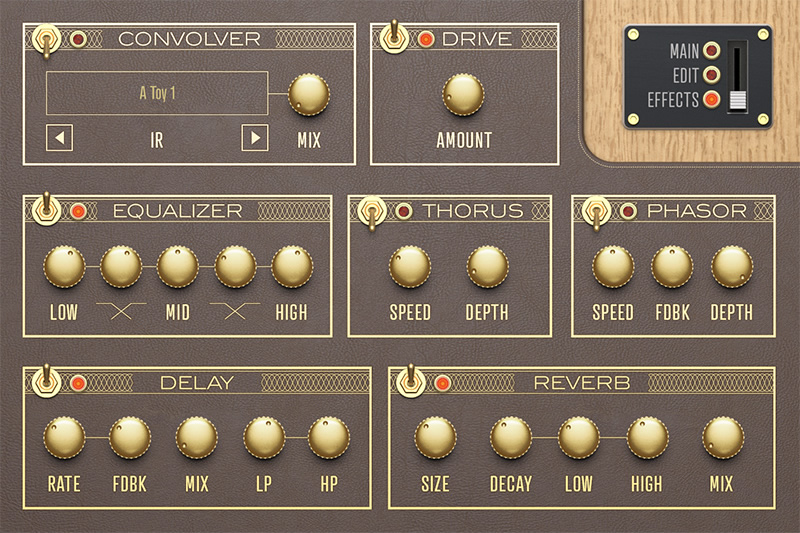Click the Equalizer MID knob
This screenshot has width=800, height=533.
click(x=178, y=267)
